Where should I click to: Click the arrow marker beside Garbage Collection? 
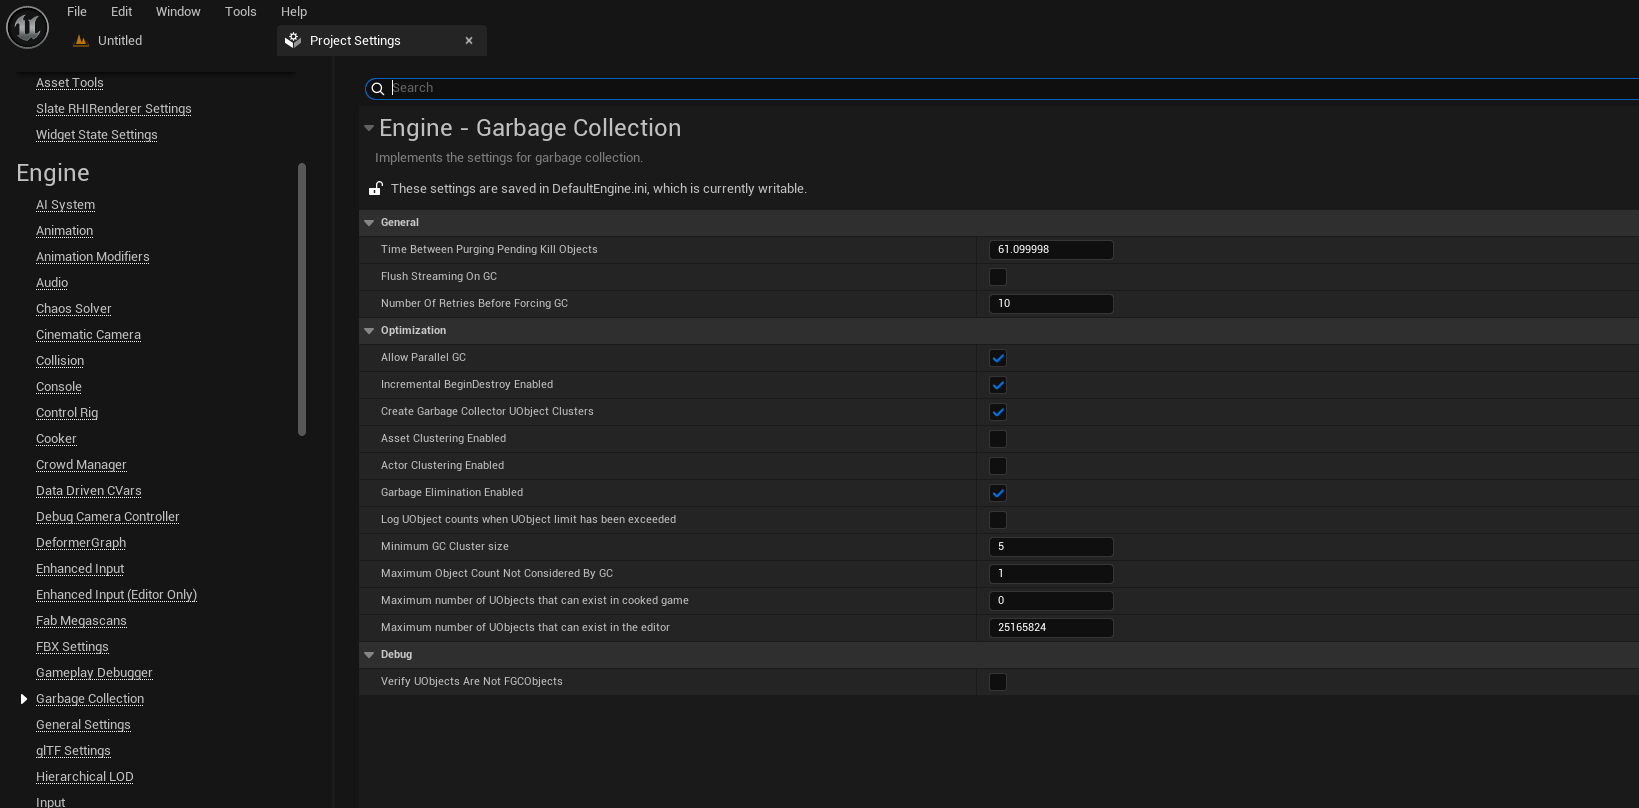pyautogui.click(x=24, y=699)
